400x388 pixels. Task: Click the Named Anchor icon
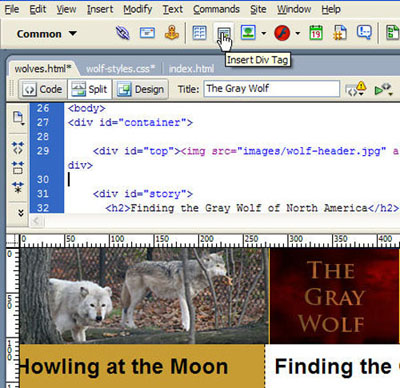pyautogui.click(x=172, y=33)
